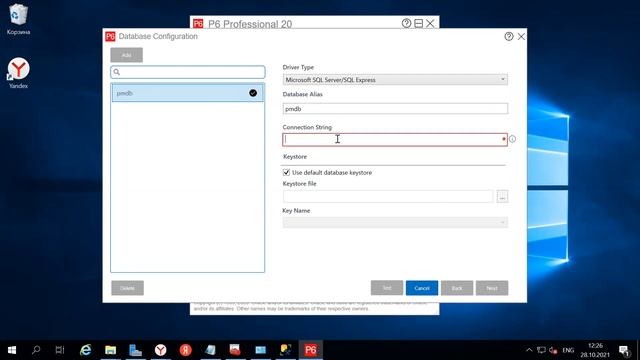The height and width of the screenshot is (360, 640).
Task: Click into the Database Alias field
Action: click(395, 109)
